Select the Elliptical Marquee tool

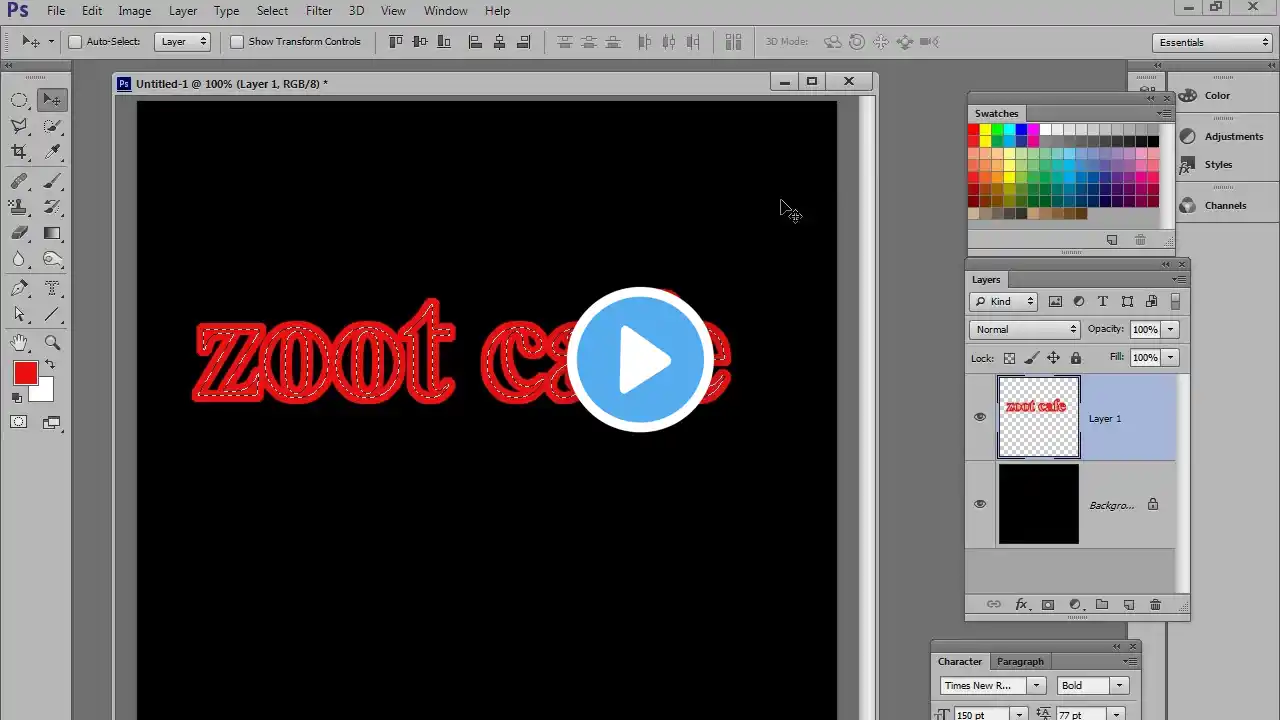click(19, 100)
